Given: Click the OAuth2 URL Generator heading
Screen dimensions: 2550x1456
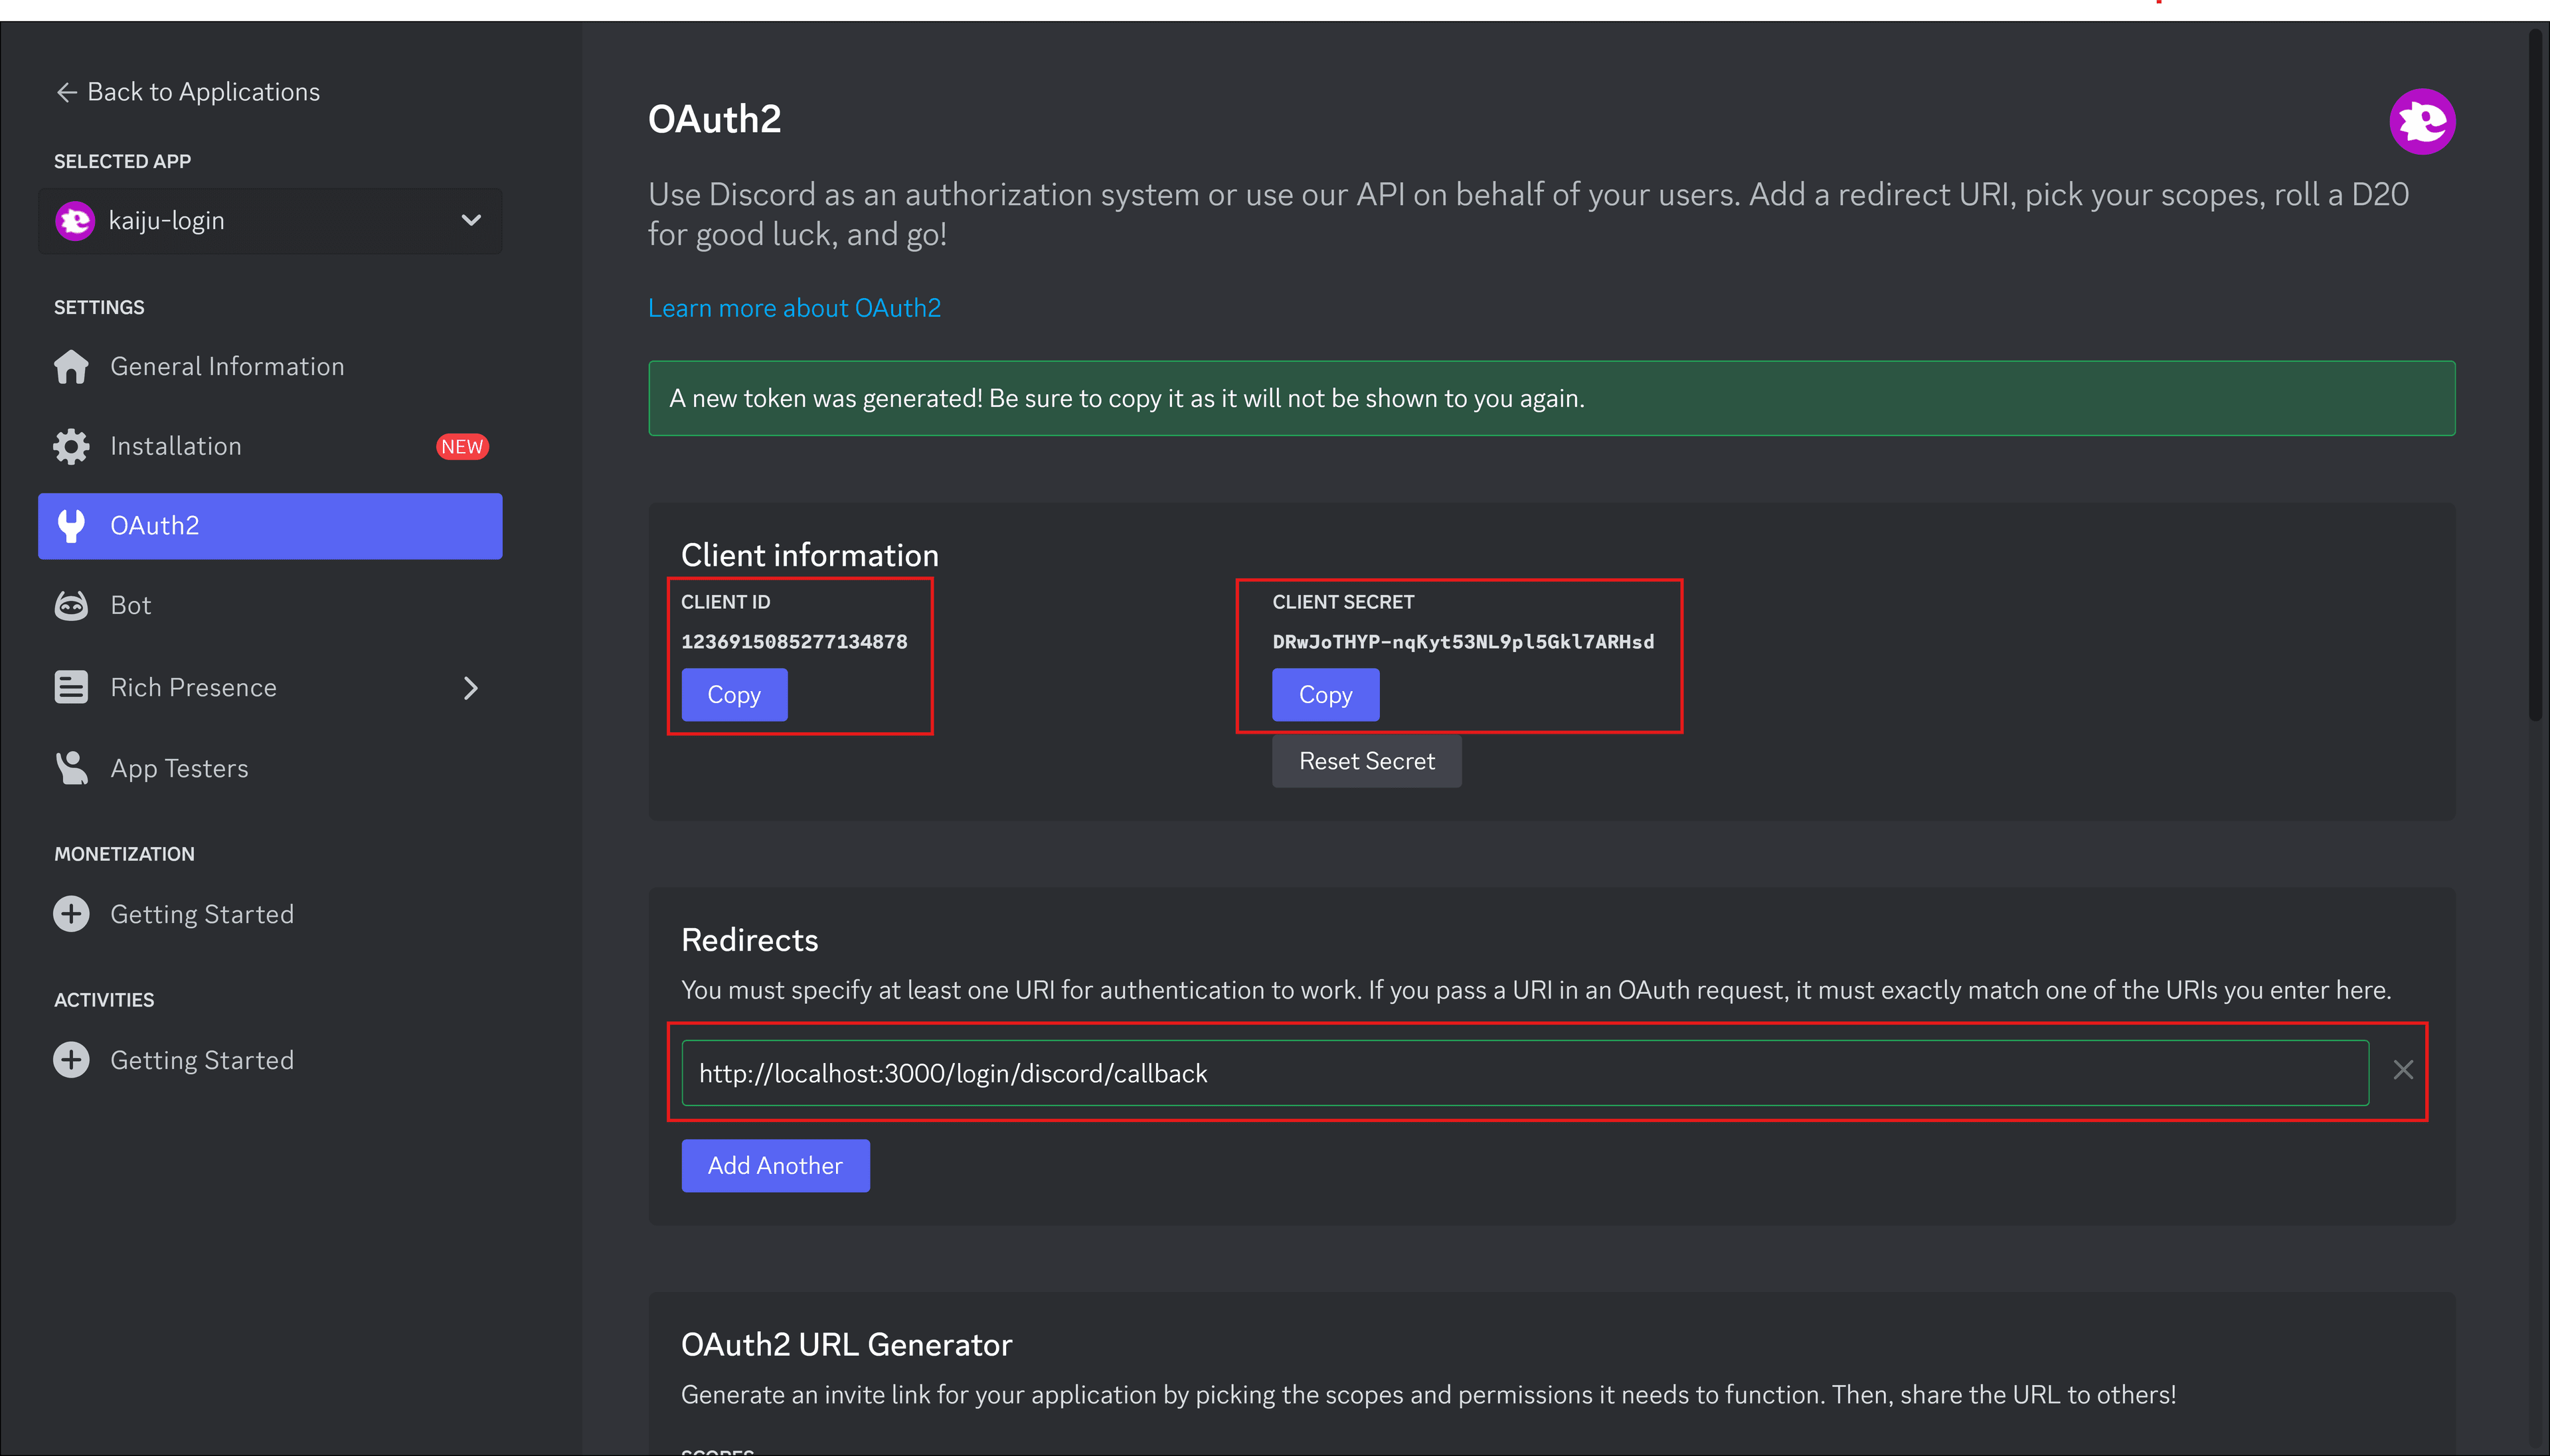Looking at the screenshot, I should (846, 1345).
